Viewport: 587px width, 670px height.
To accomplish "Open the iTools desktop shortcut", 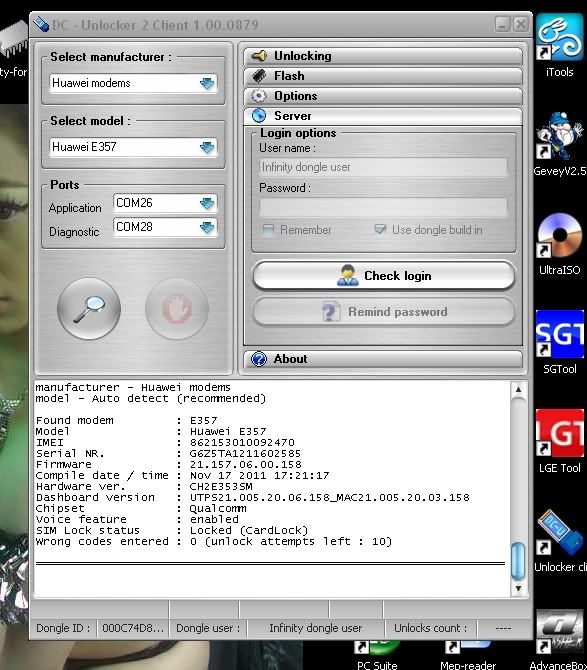I will pos(559,44).
